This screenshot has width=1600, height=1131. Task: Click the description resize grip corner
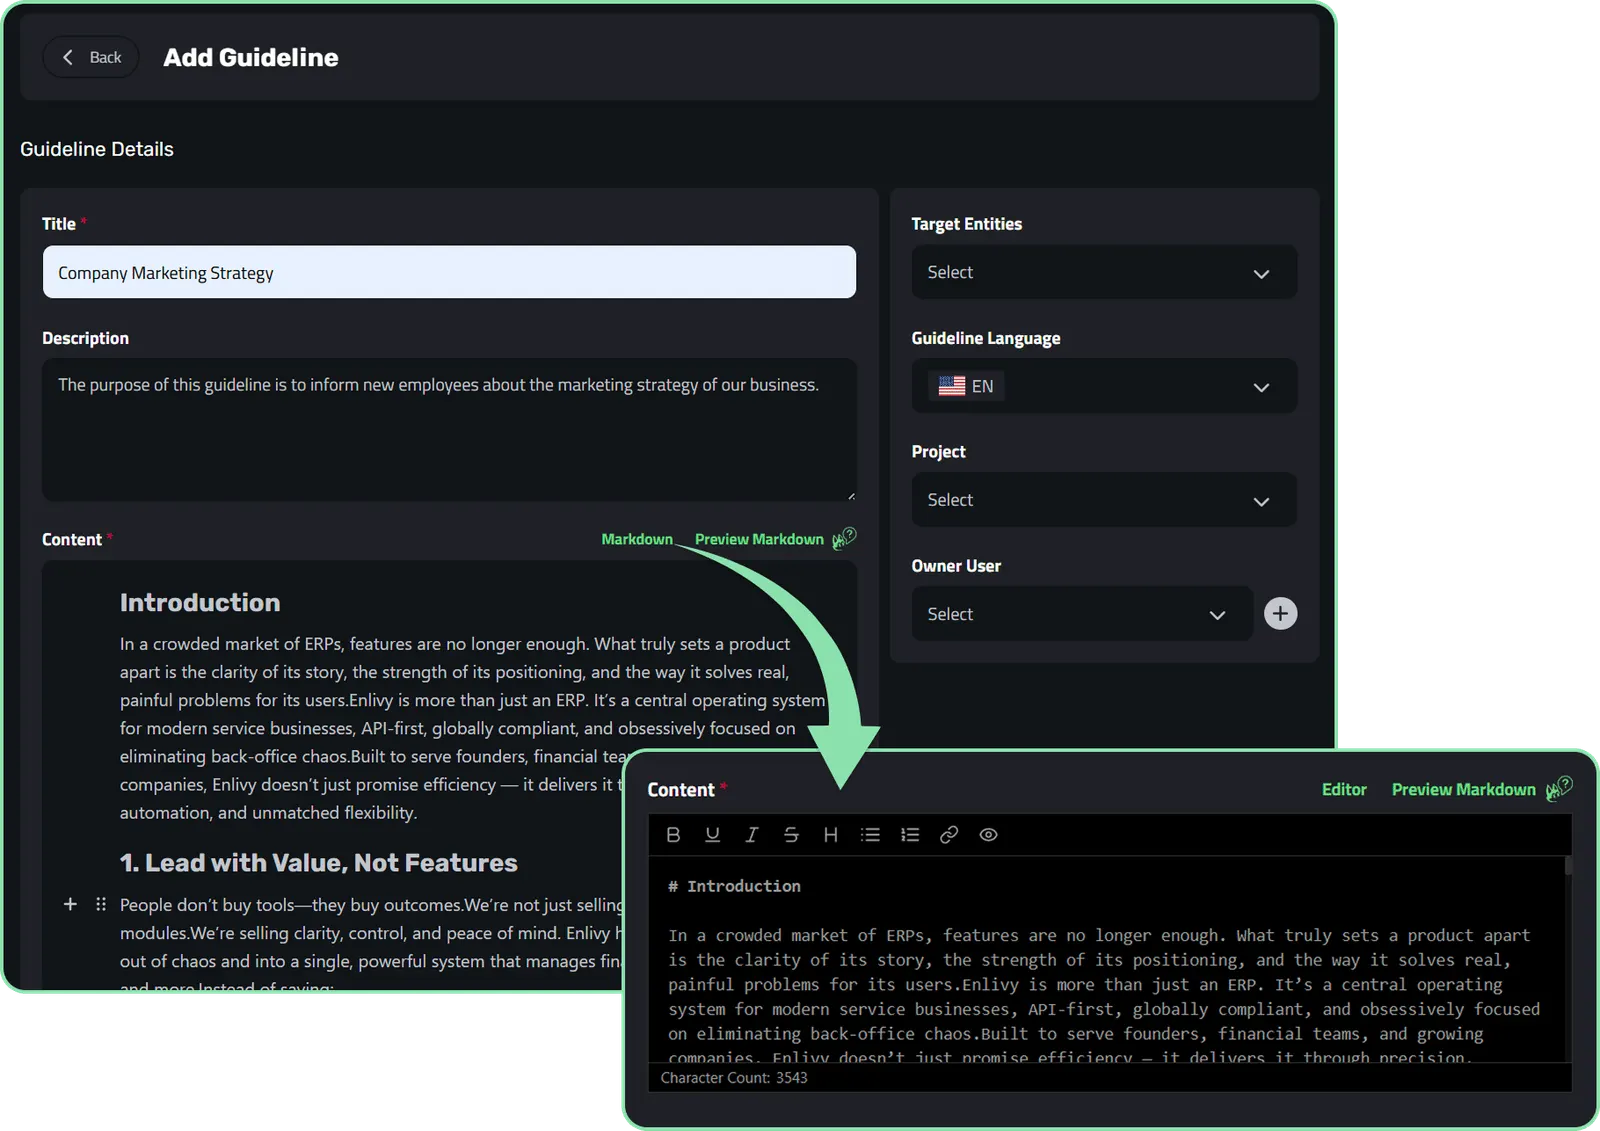tap(851, 495)
